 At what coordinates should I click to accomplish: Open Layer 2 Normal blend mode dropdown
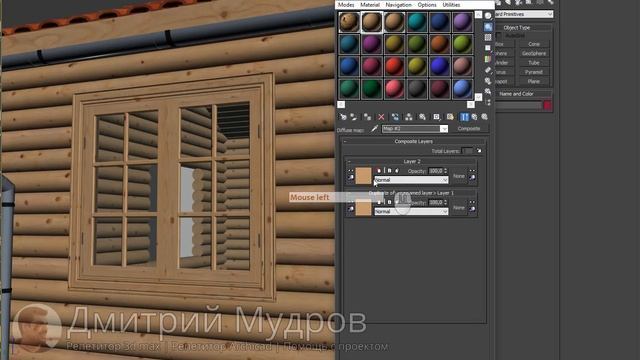(411, 180)
